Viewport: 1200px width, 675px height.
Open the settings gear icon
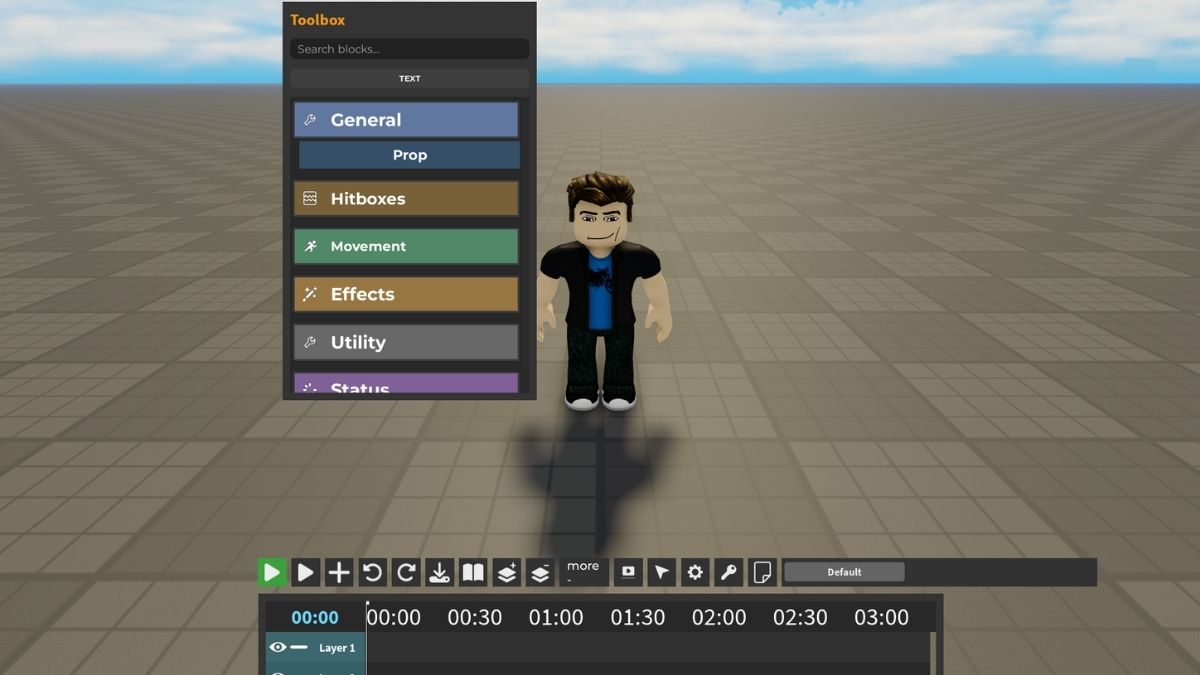click(695, 572)
